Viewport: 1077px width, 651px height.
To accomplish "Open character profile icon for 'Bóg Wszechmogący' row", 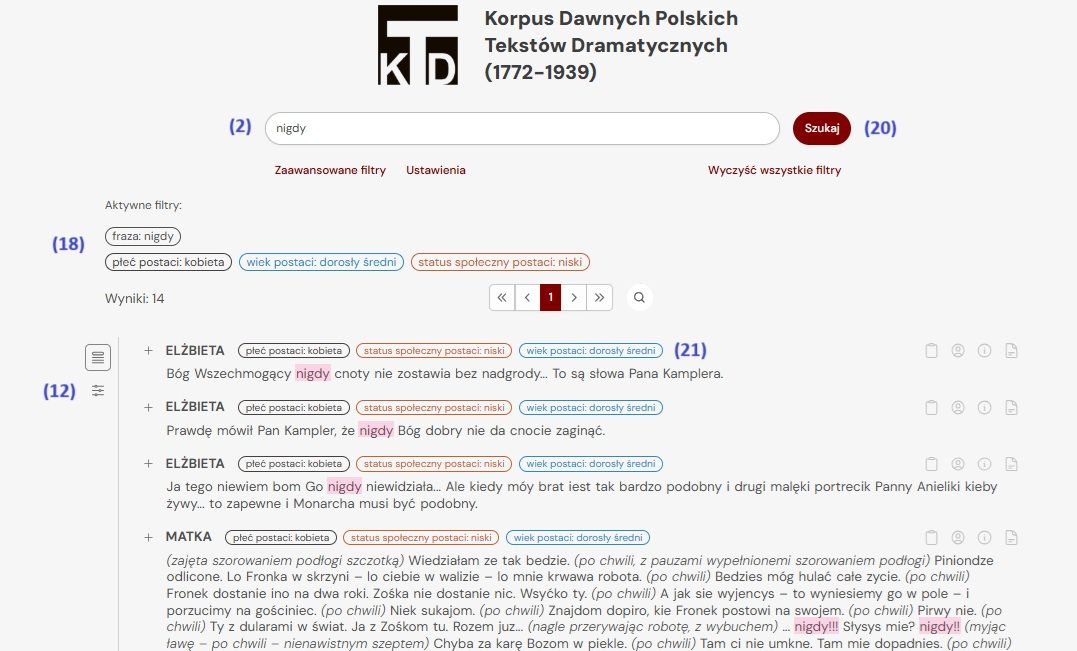I will (x=958, y=350).
